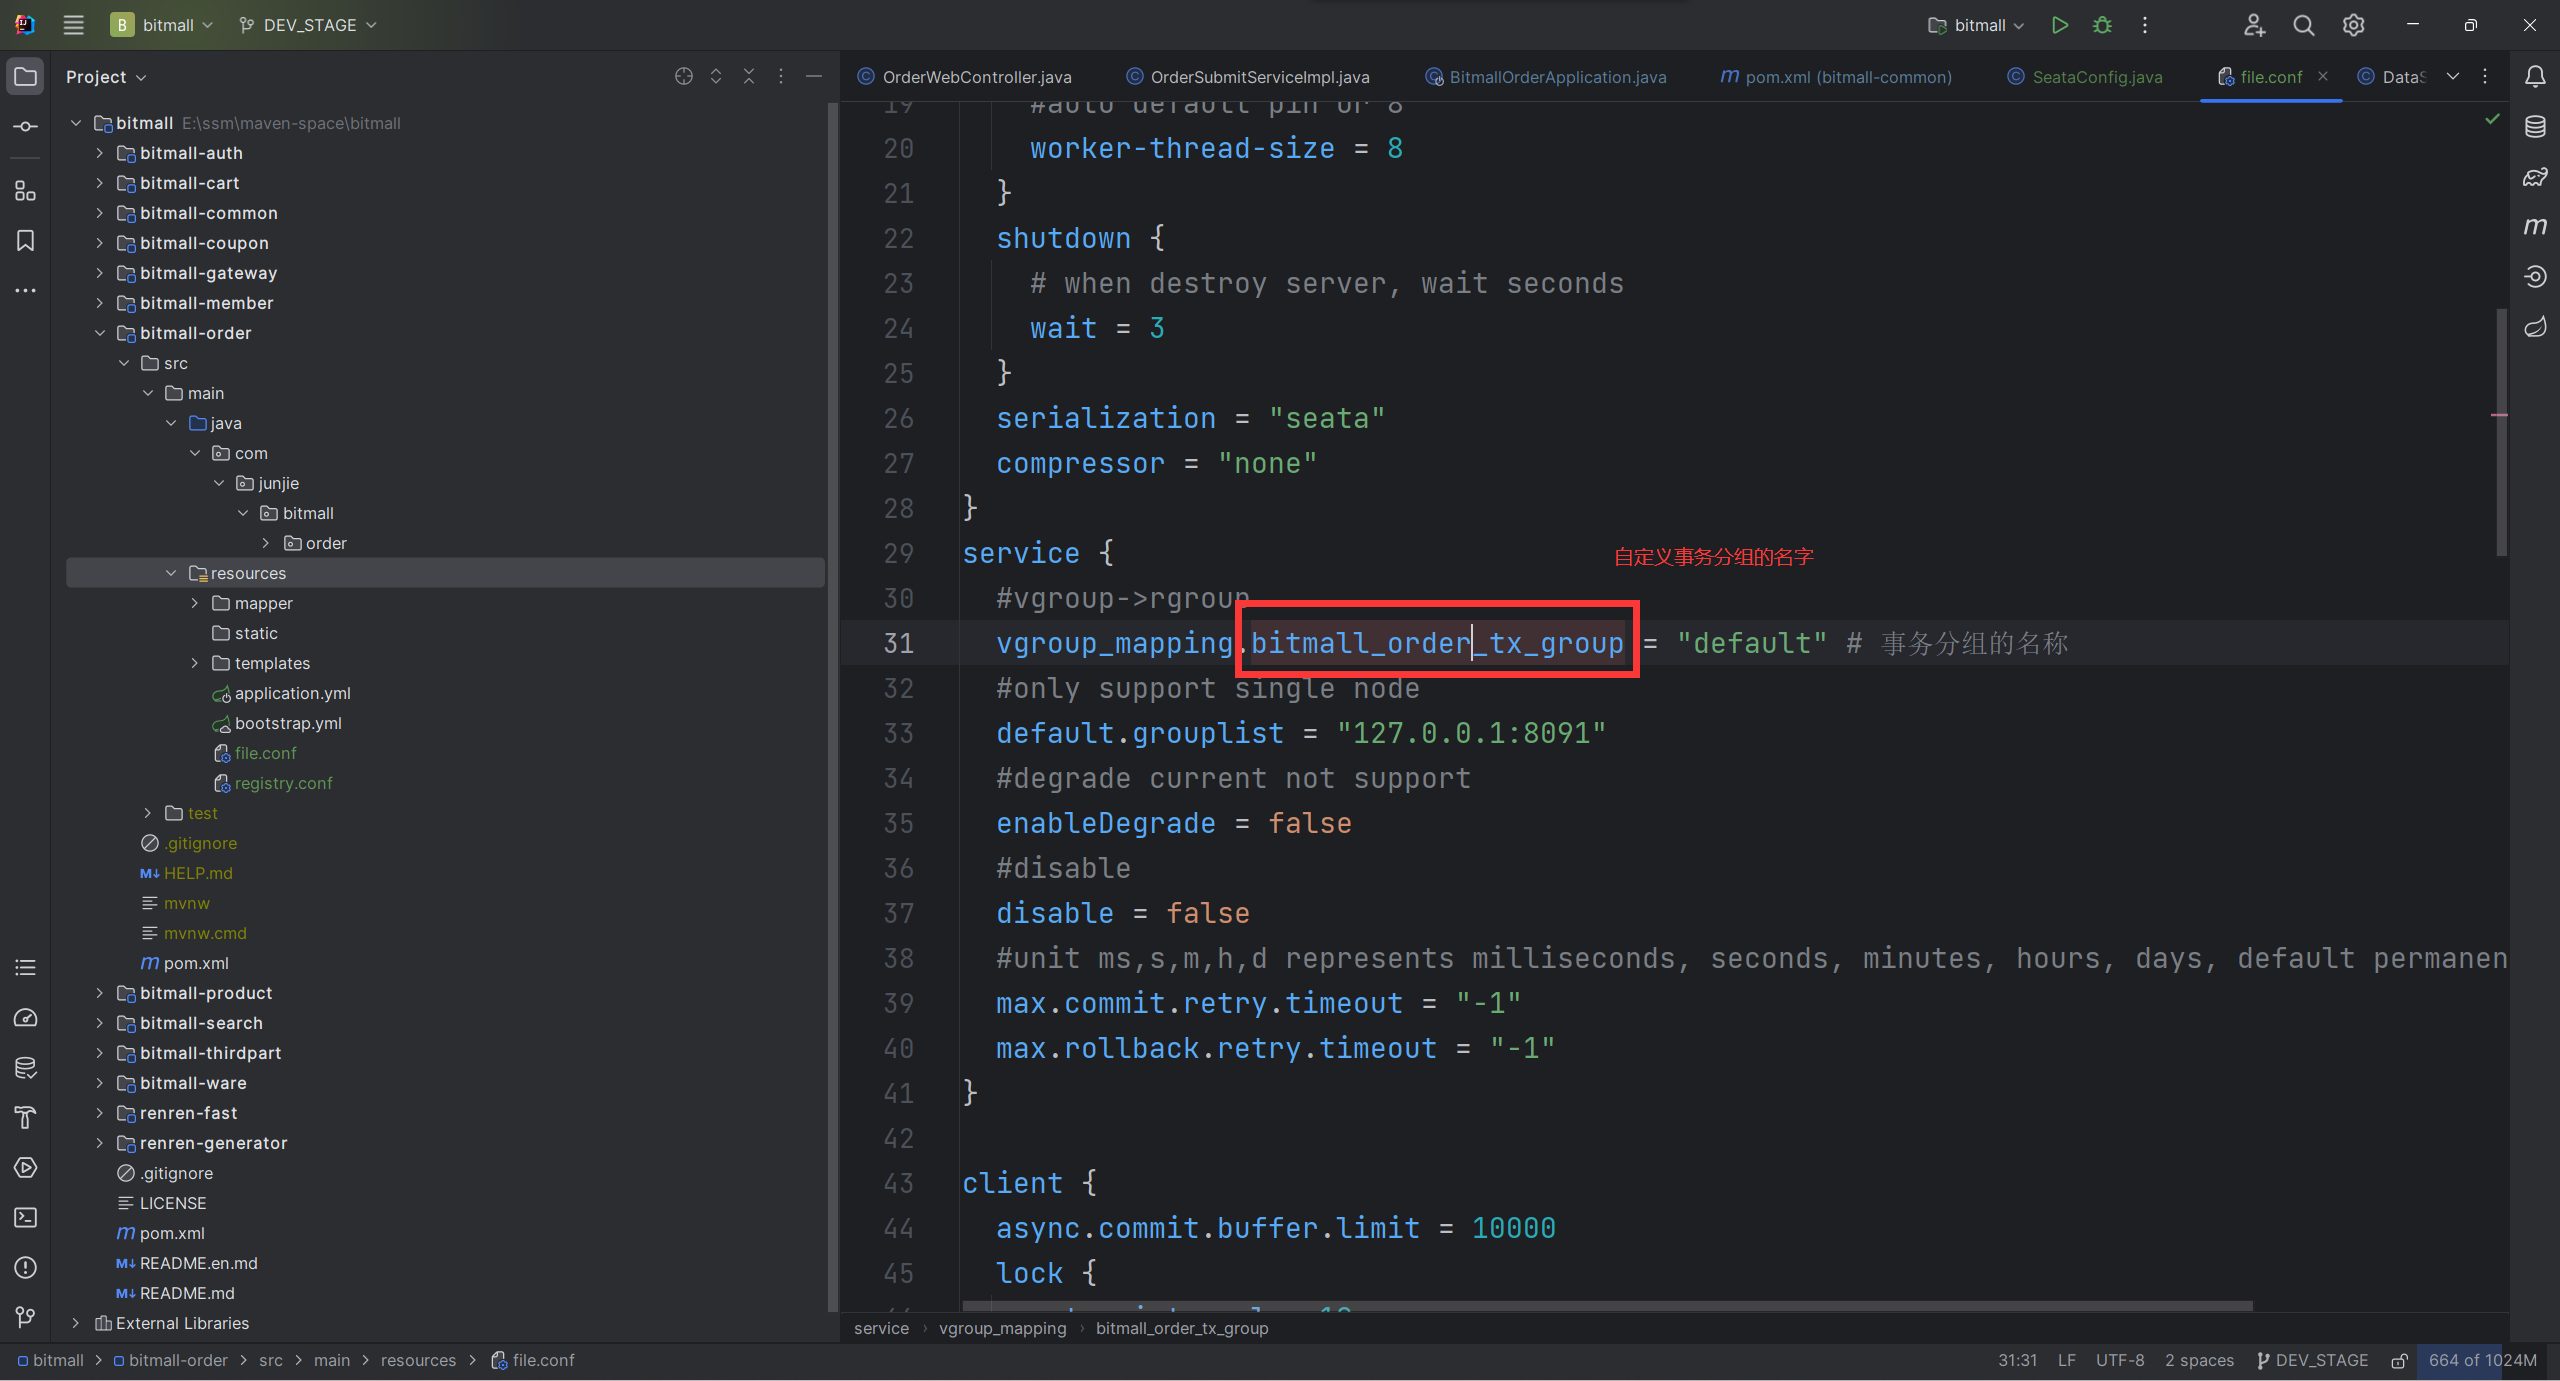
Task: Open Code With Me user icon
Action: 2254,25
